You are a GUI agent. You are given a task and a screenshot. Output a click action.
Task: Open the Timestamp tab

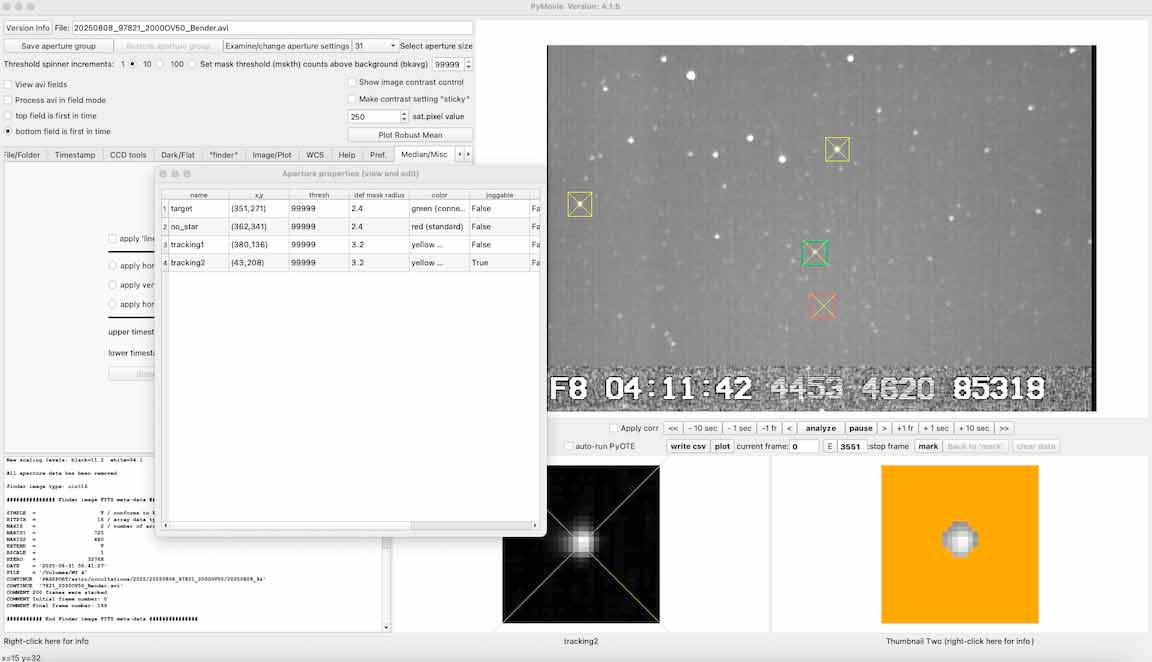coord(75,155)
